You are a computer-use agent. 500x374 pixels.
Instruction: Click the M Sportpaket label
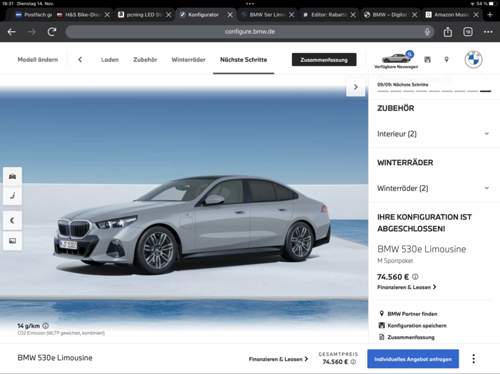tap(395, 261)
